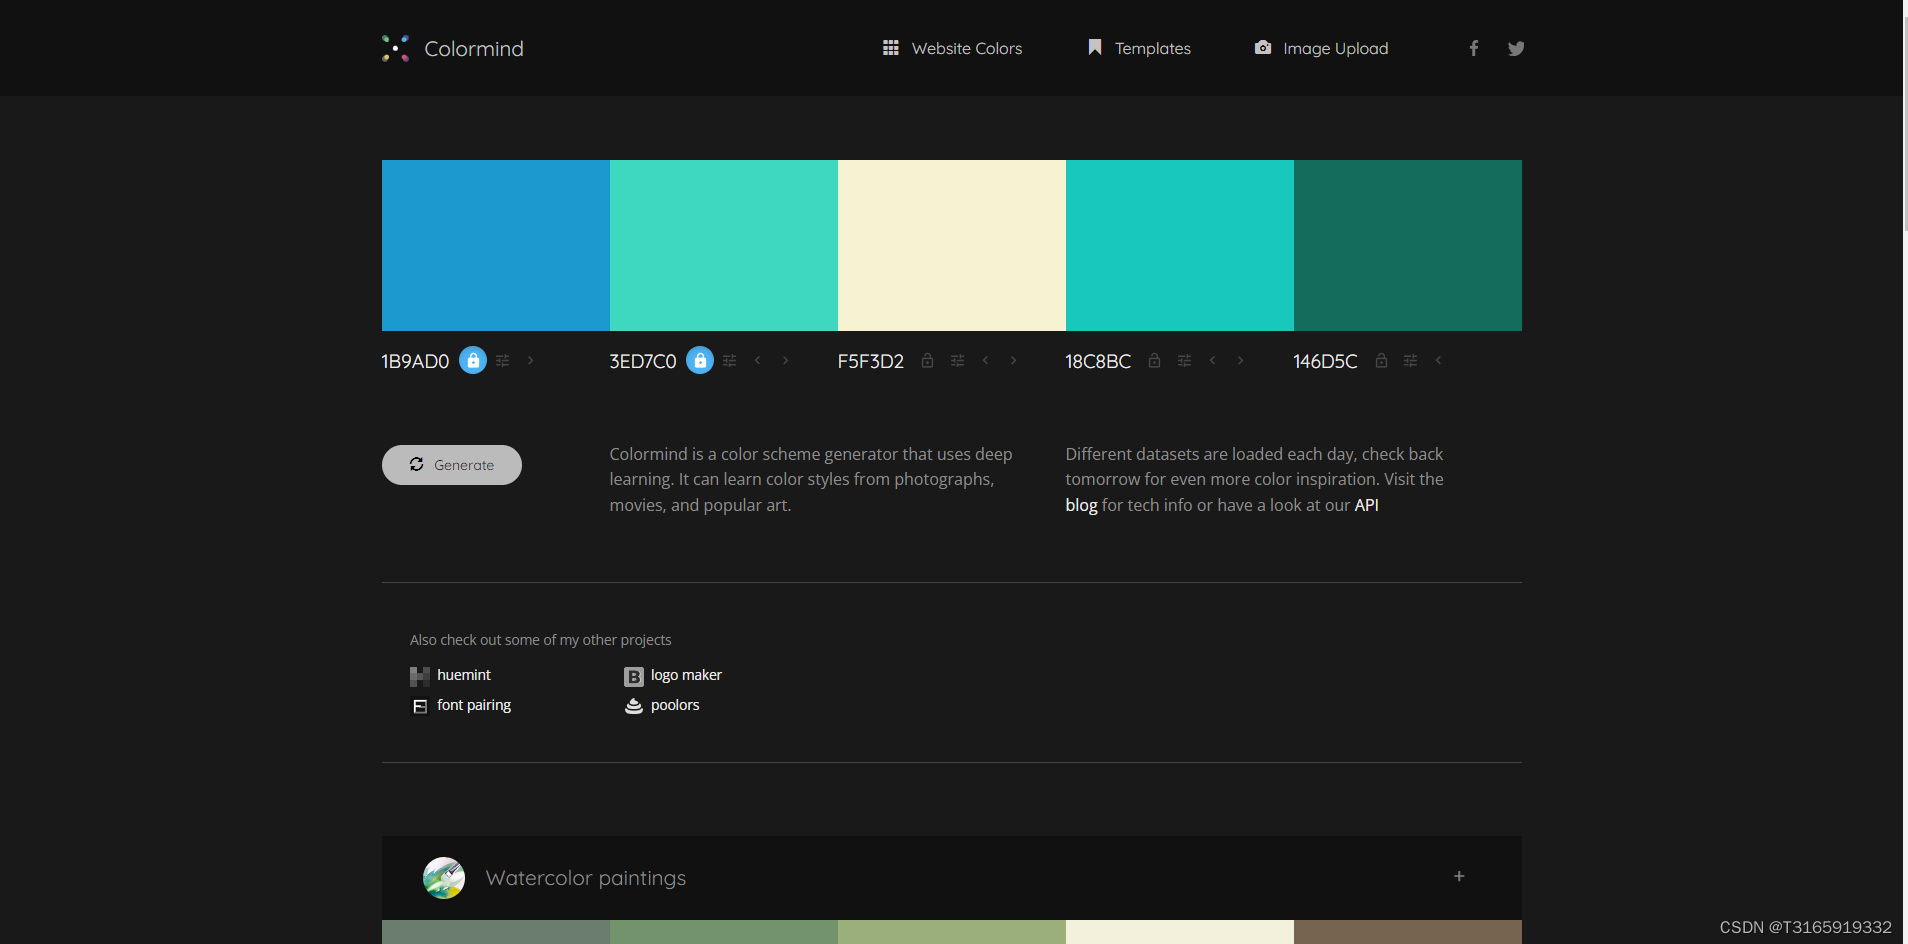Open the Templates menu item
This screenshot has width=1908, height=944.
point(1139,48)
